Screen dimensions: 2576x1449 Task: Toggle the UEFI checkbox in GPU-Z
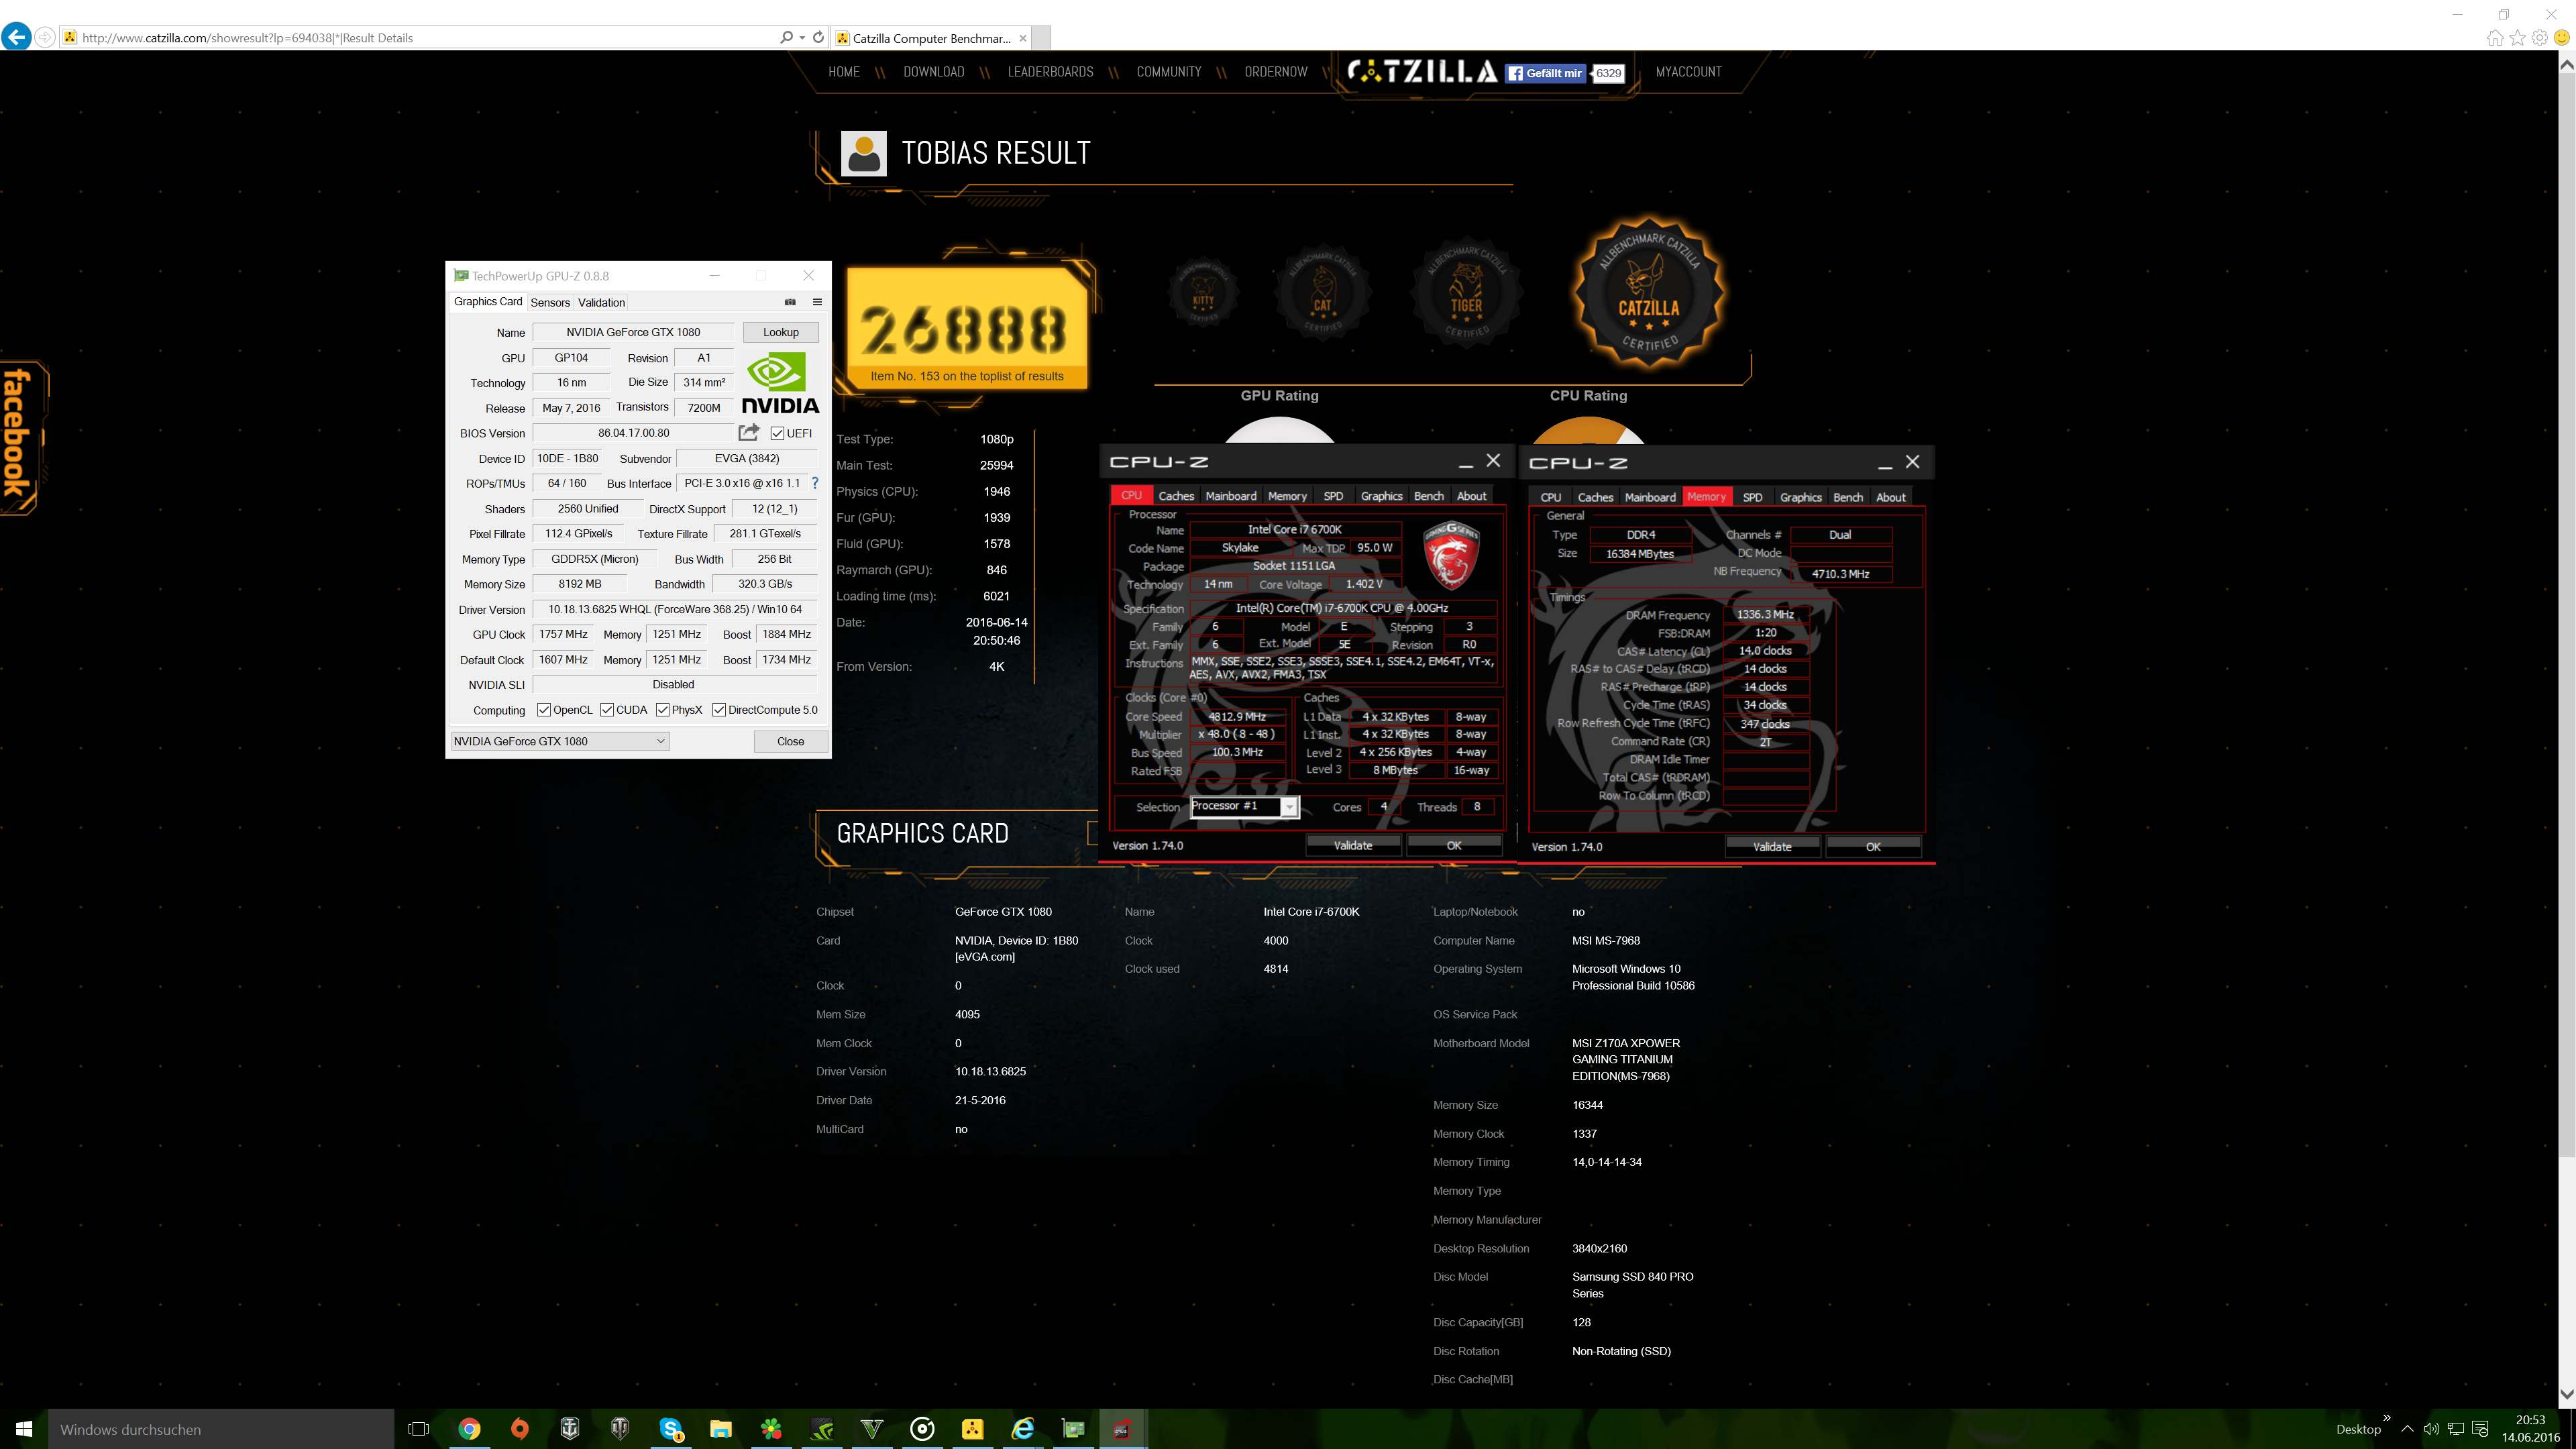tap(777, 433)
